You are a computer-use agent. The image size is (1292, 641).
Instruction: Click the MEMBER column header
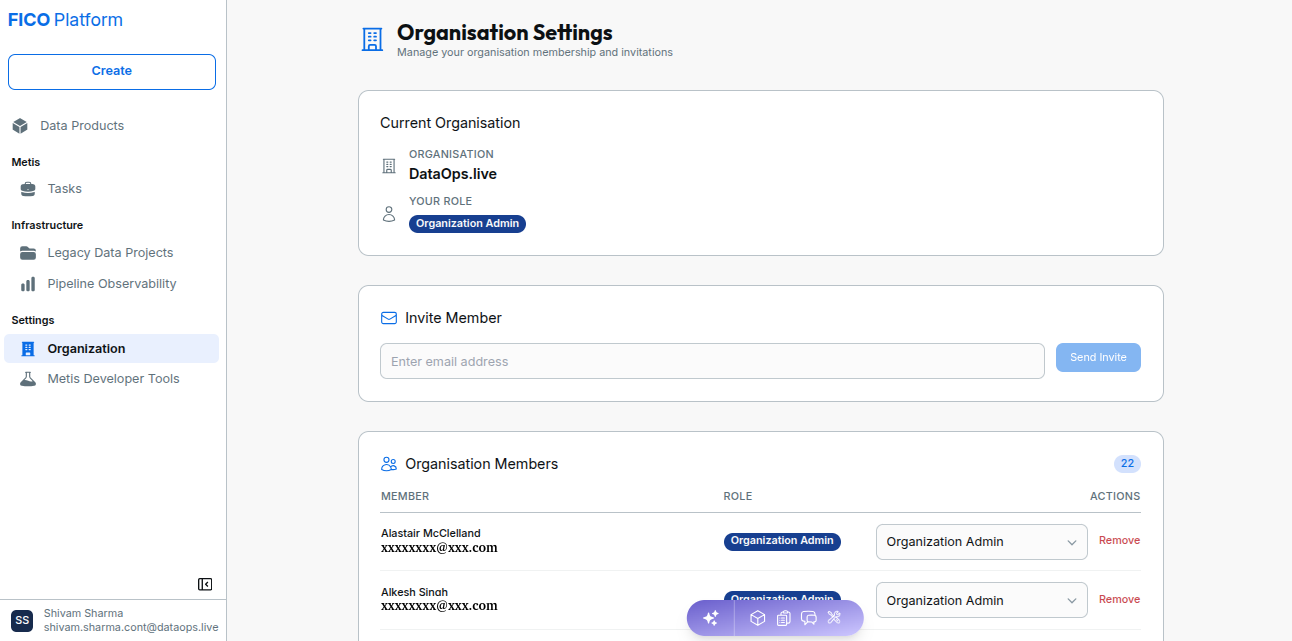(x=405, y=496)
